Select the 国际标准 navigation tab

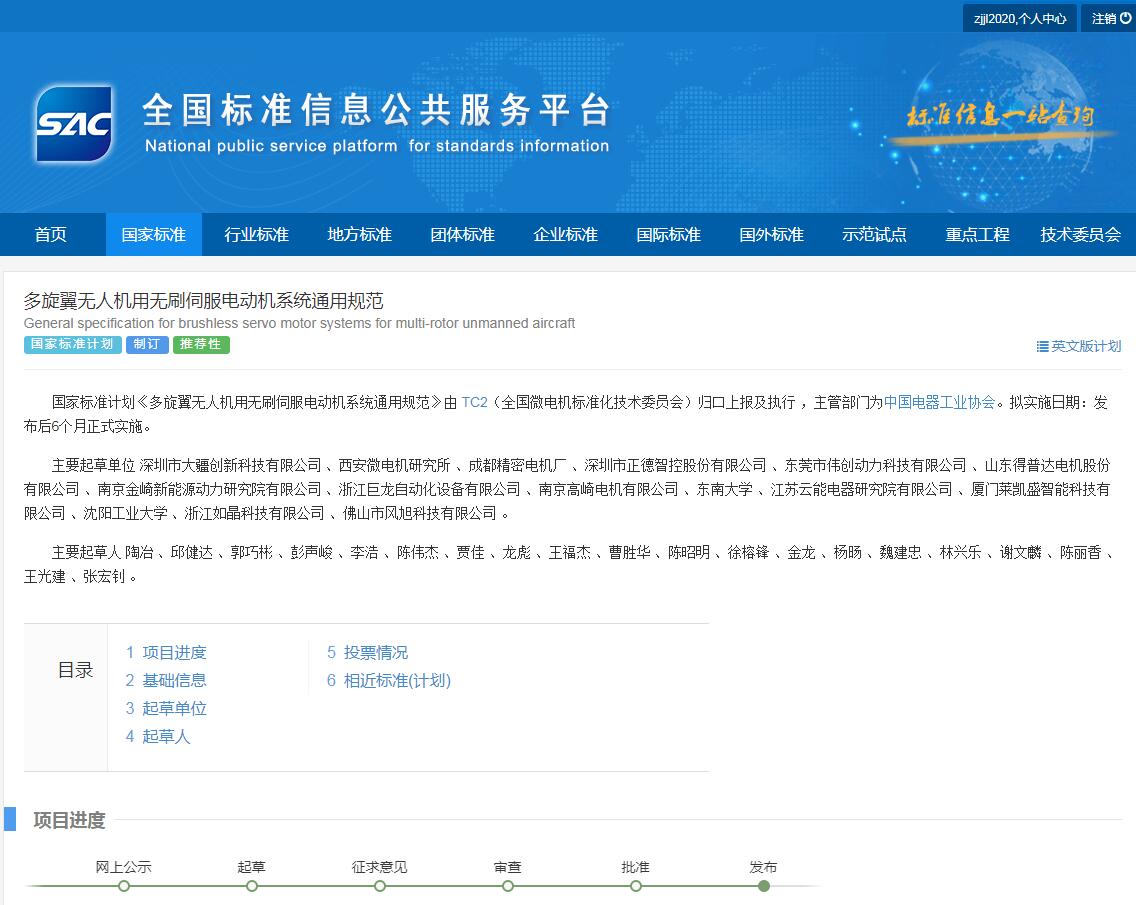click(669, 235)
